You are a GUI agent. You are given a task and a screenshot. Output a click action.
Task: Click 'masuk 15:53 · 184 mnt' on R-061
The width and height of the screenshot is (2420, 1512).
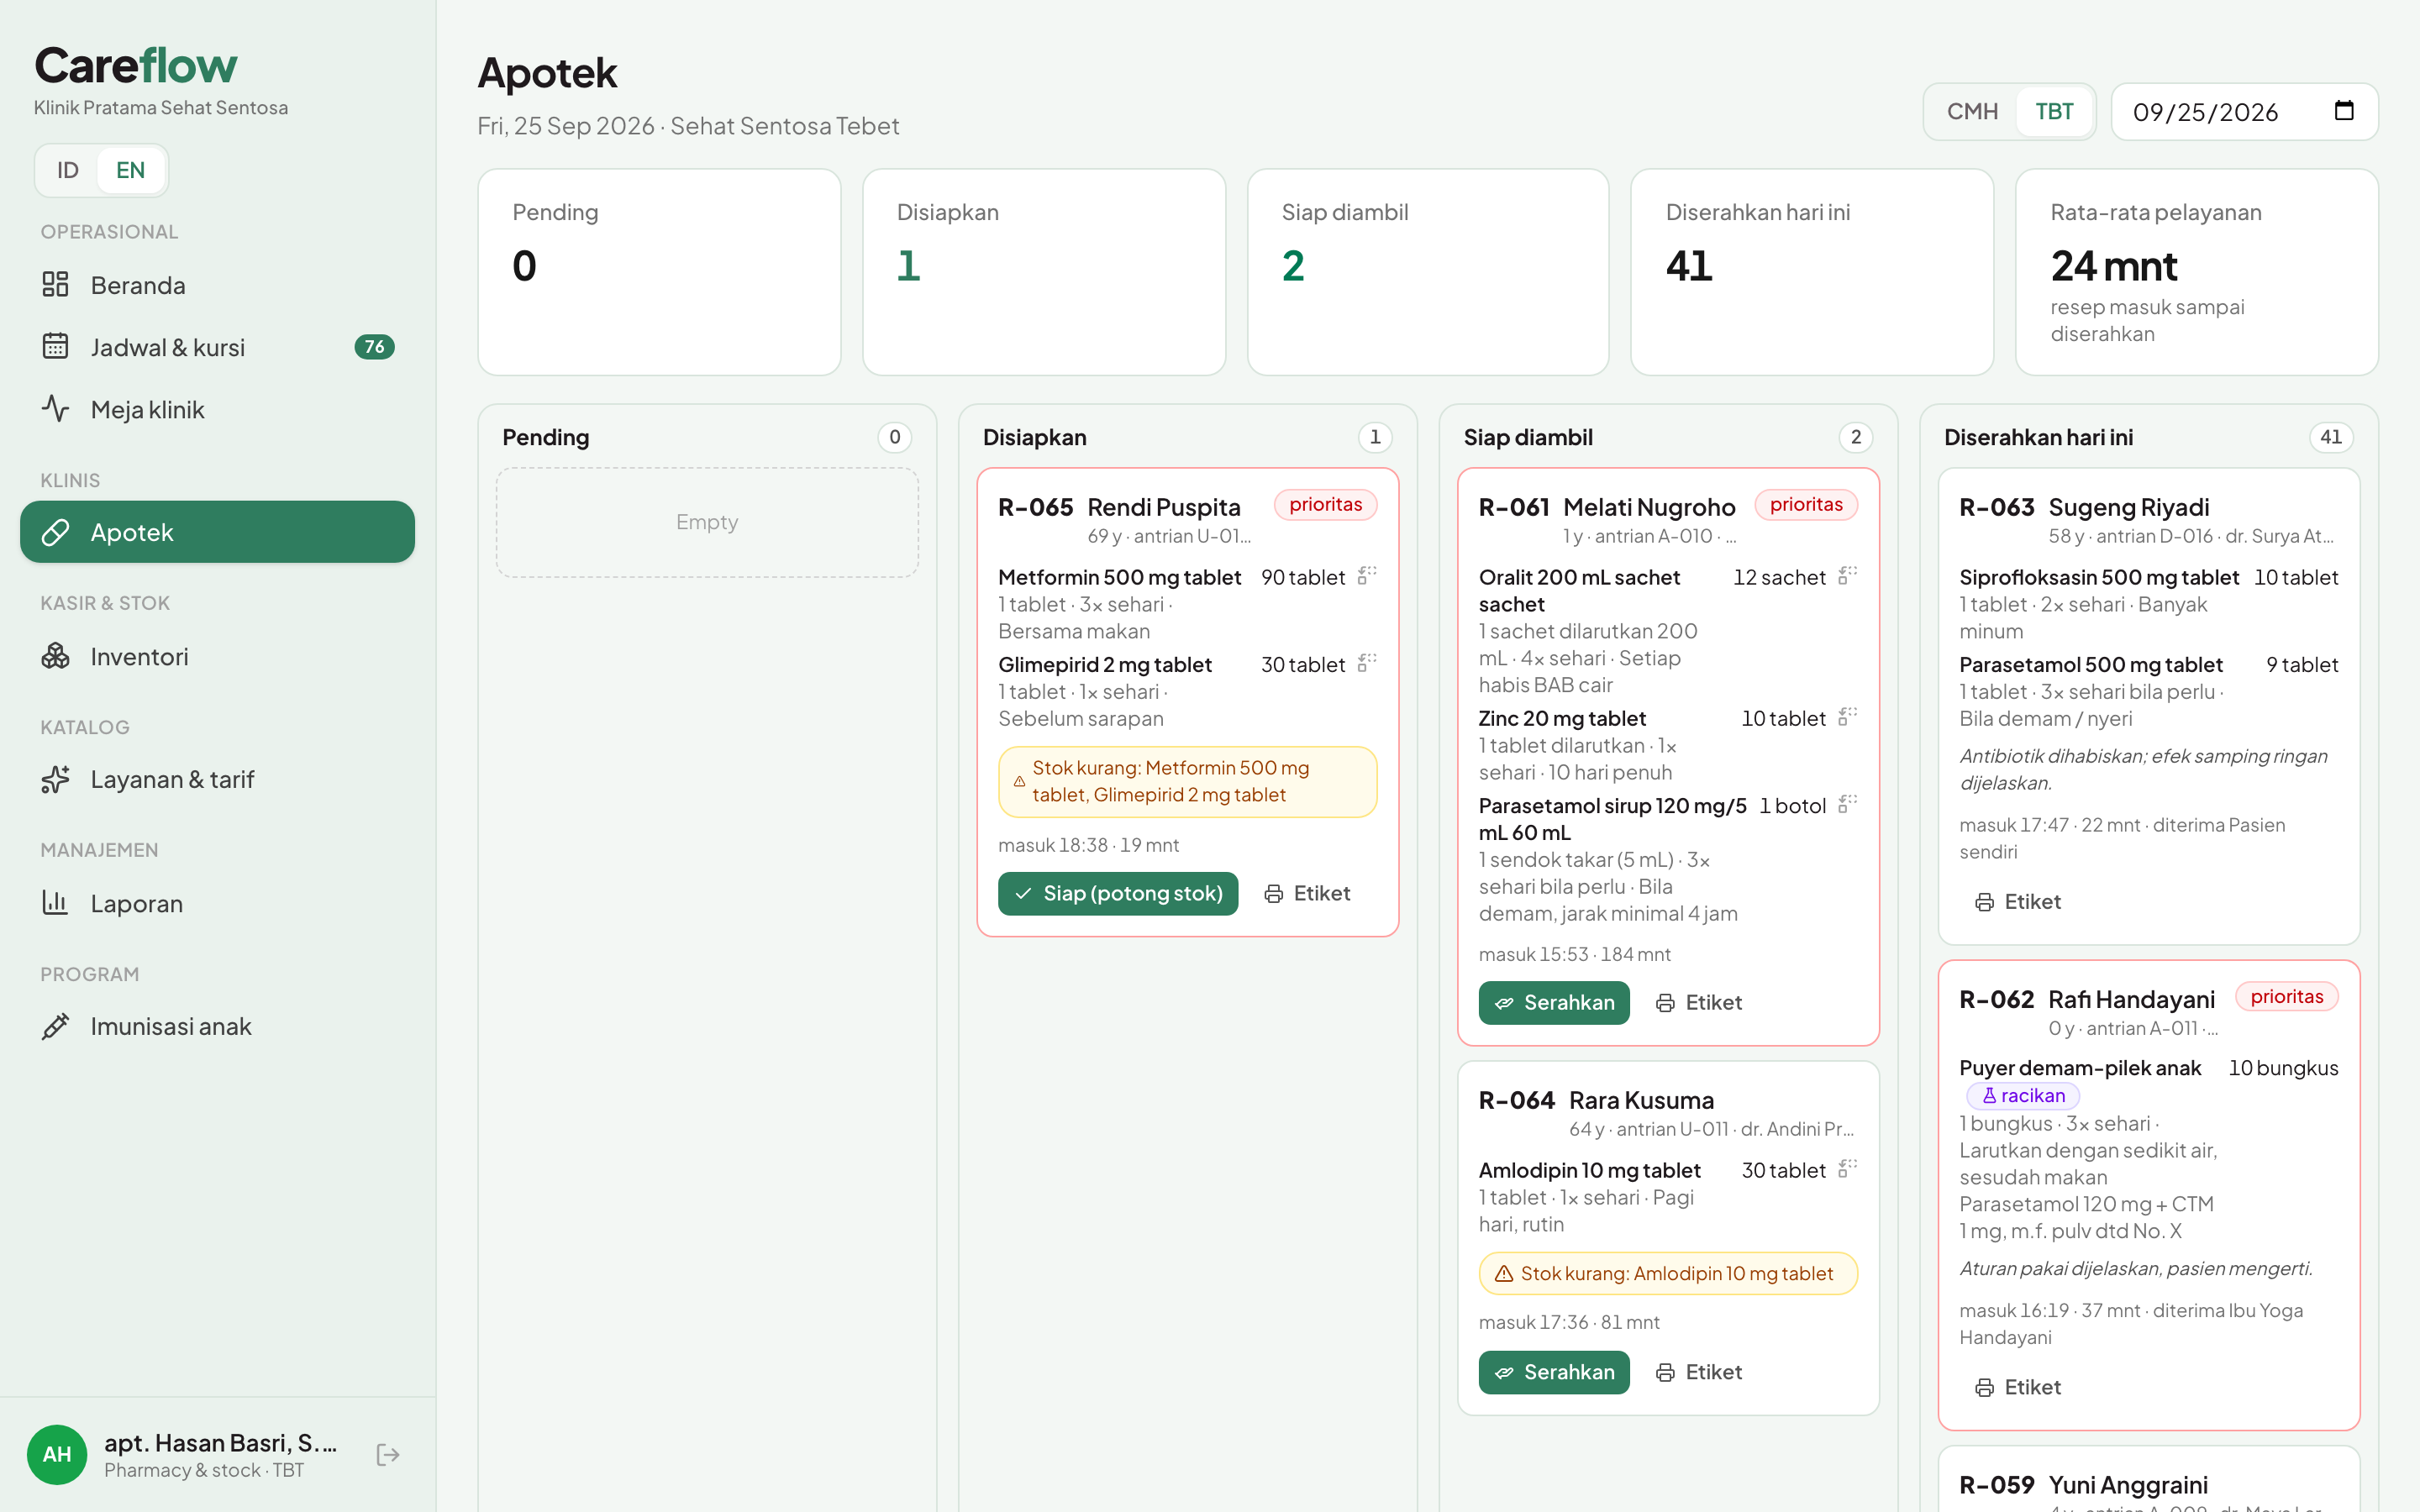(x=1574, y=954)
